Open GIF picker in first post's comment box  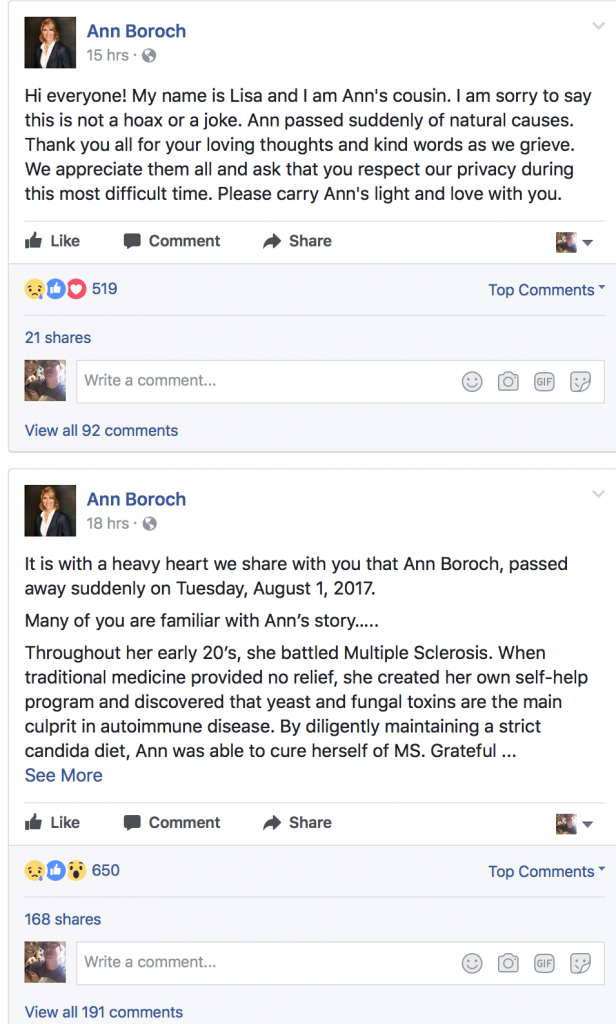(x=544, y=381)
